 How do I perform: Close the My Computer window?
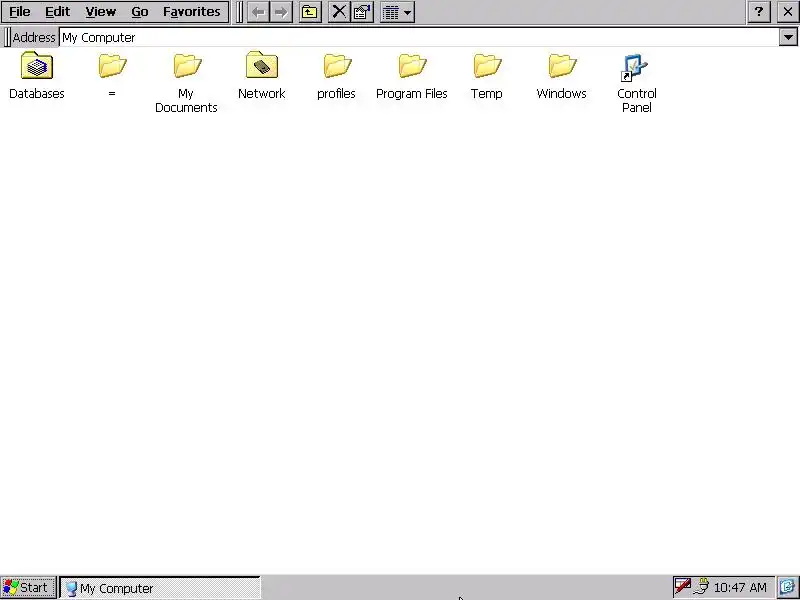pos(787,12)
